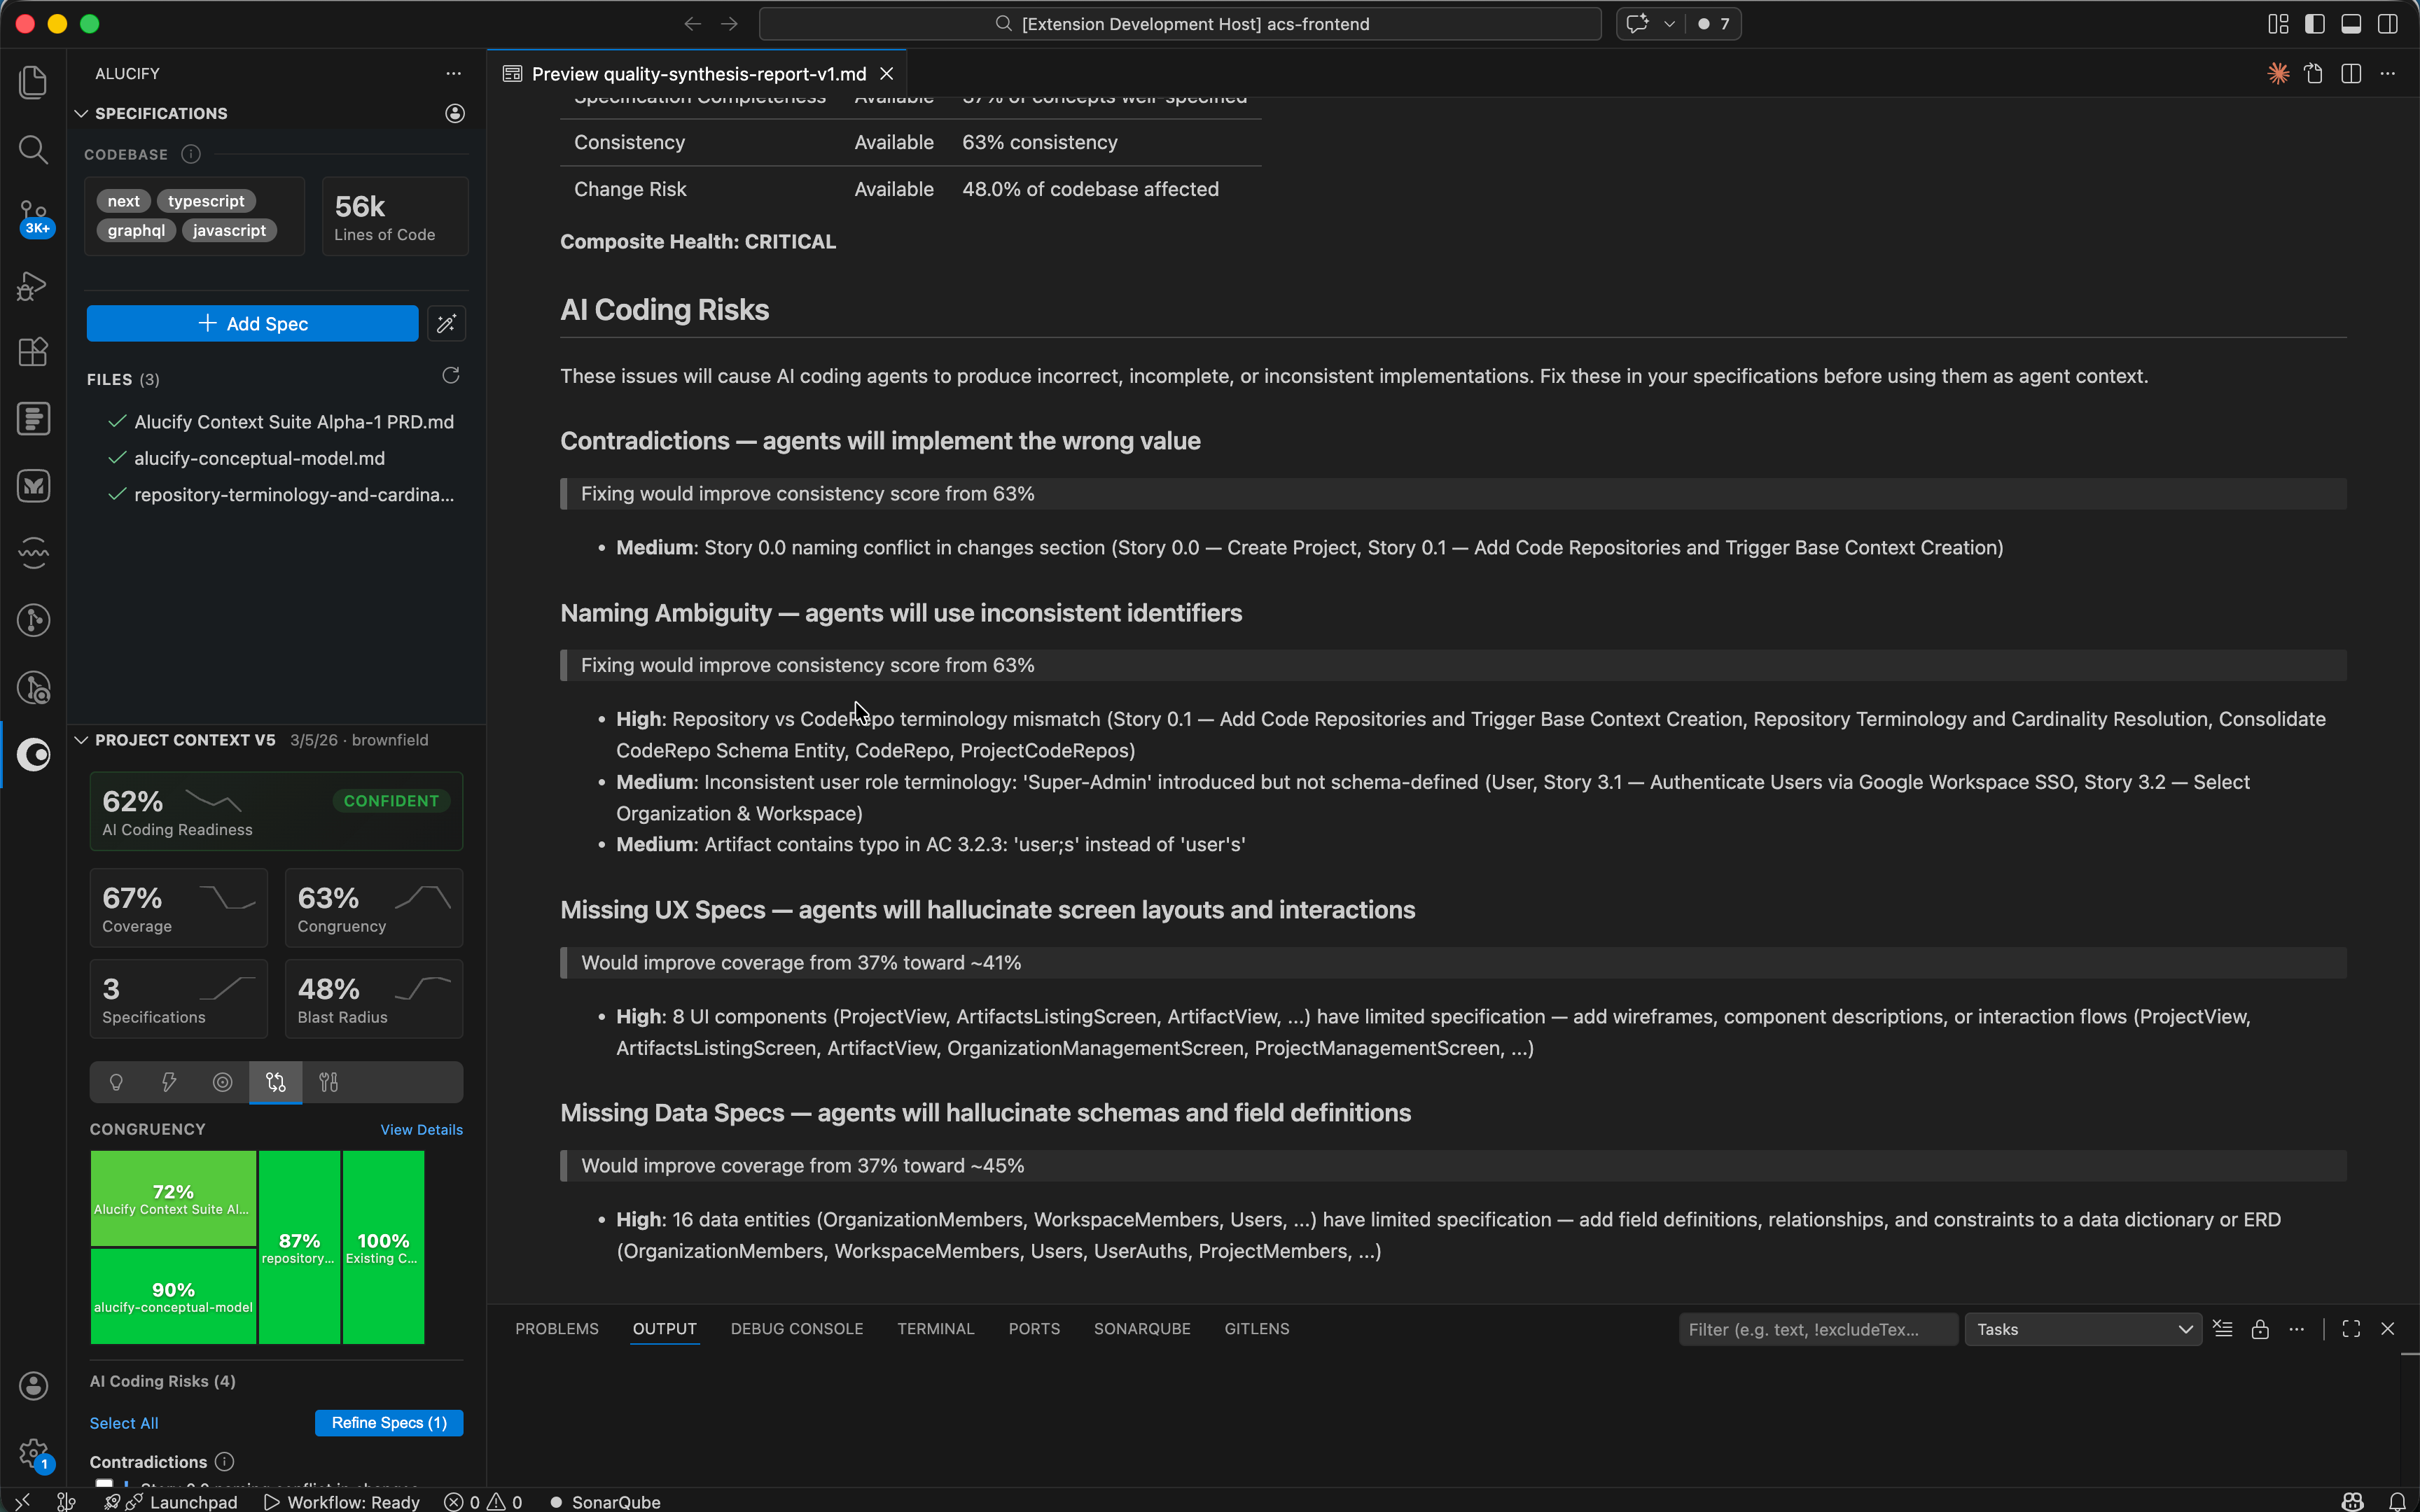Click the wrench-and-screwdriver settings icon
This screenshot has width=2420, height=1512.
[x=328, y=1082]
